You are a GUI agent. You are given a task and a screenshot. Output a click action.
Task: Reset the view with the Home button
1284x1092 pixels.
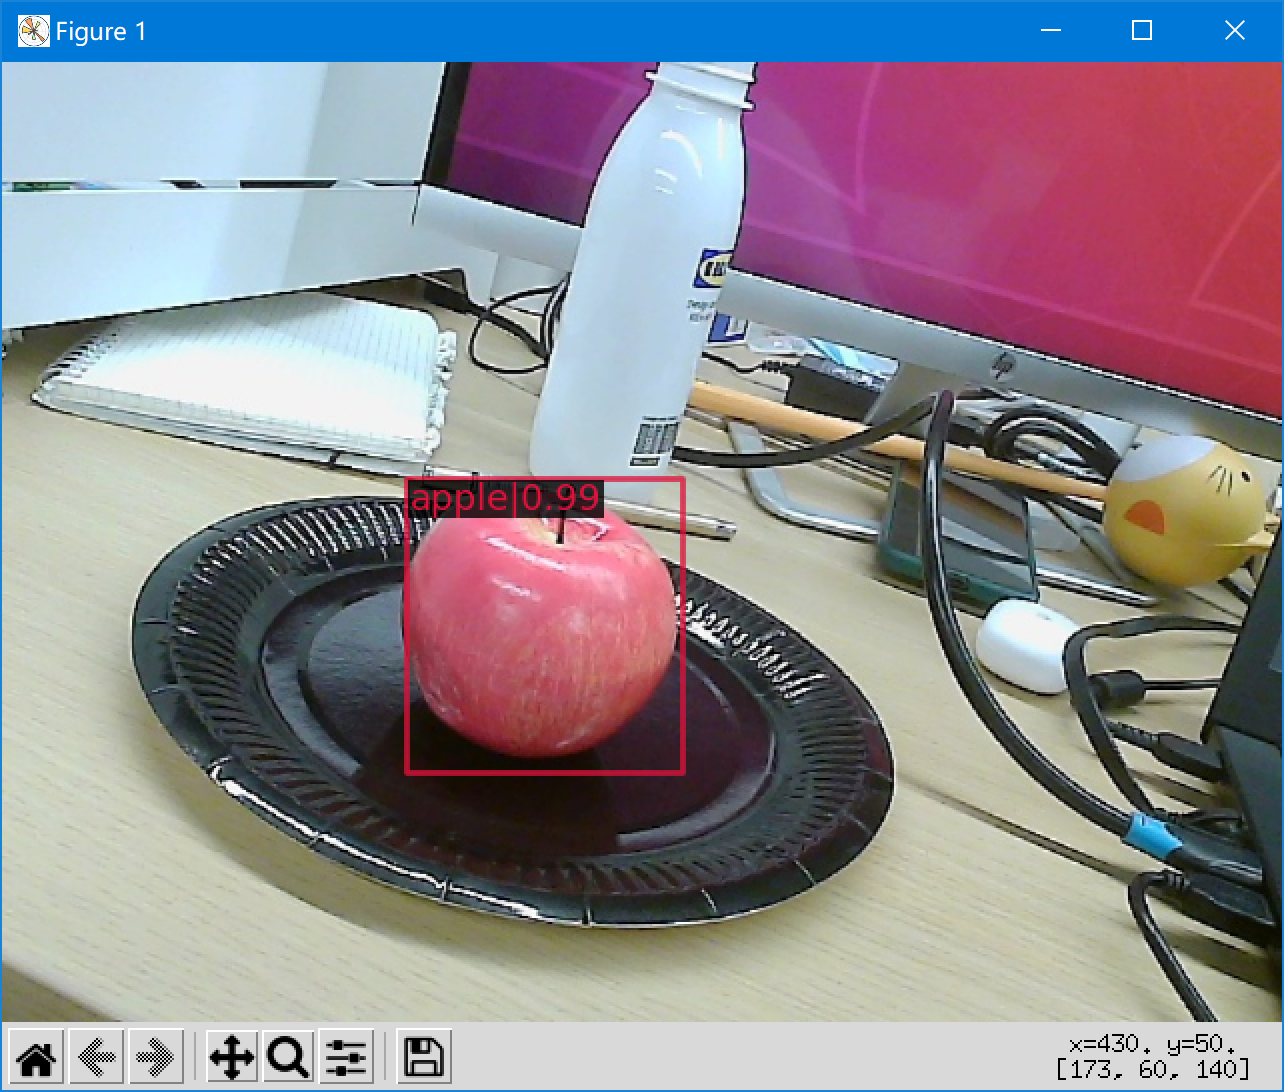click(x=36, y=1056)
